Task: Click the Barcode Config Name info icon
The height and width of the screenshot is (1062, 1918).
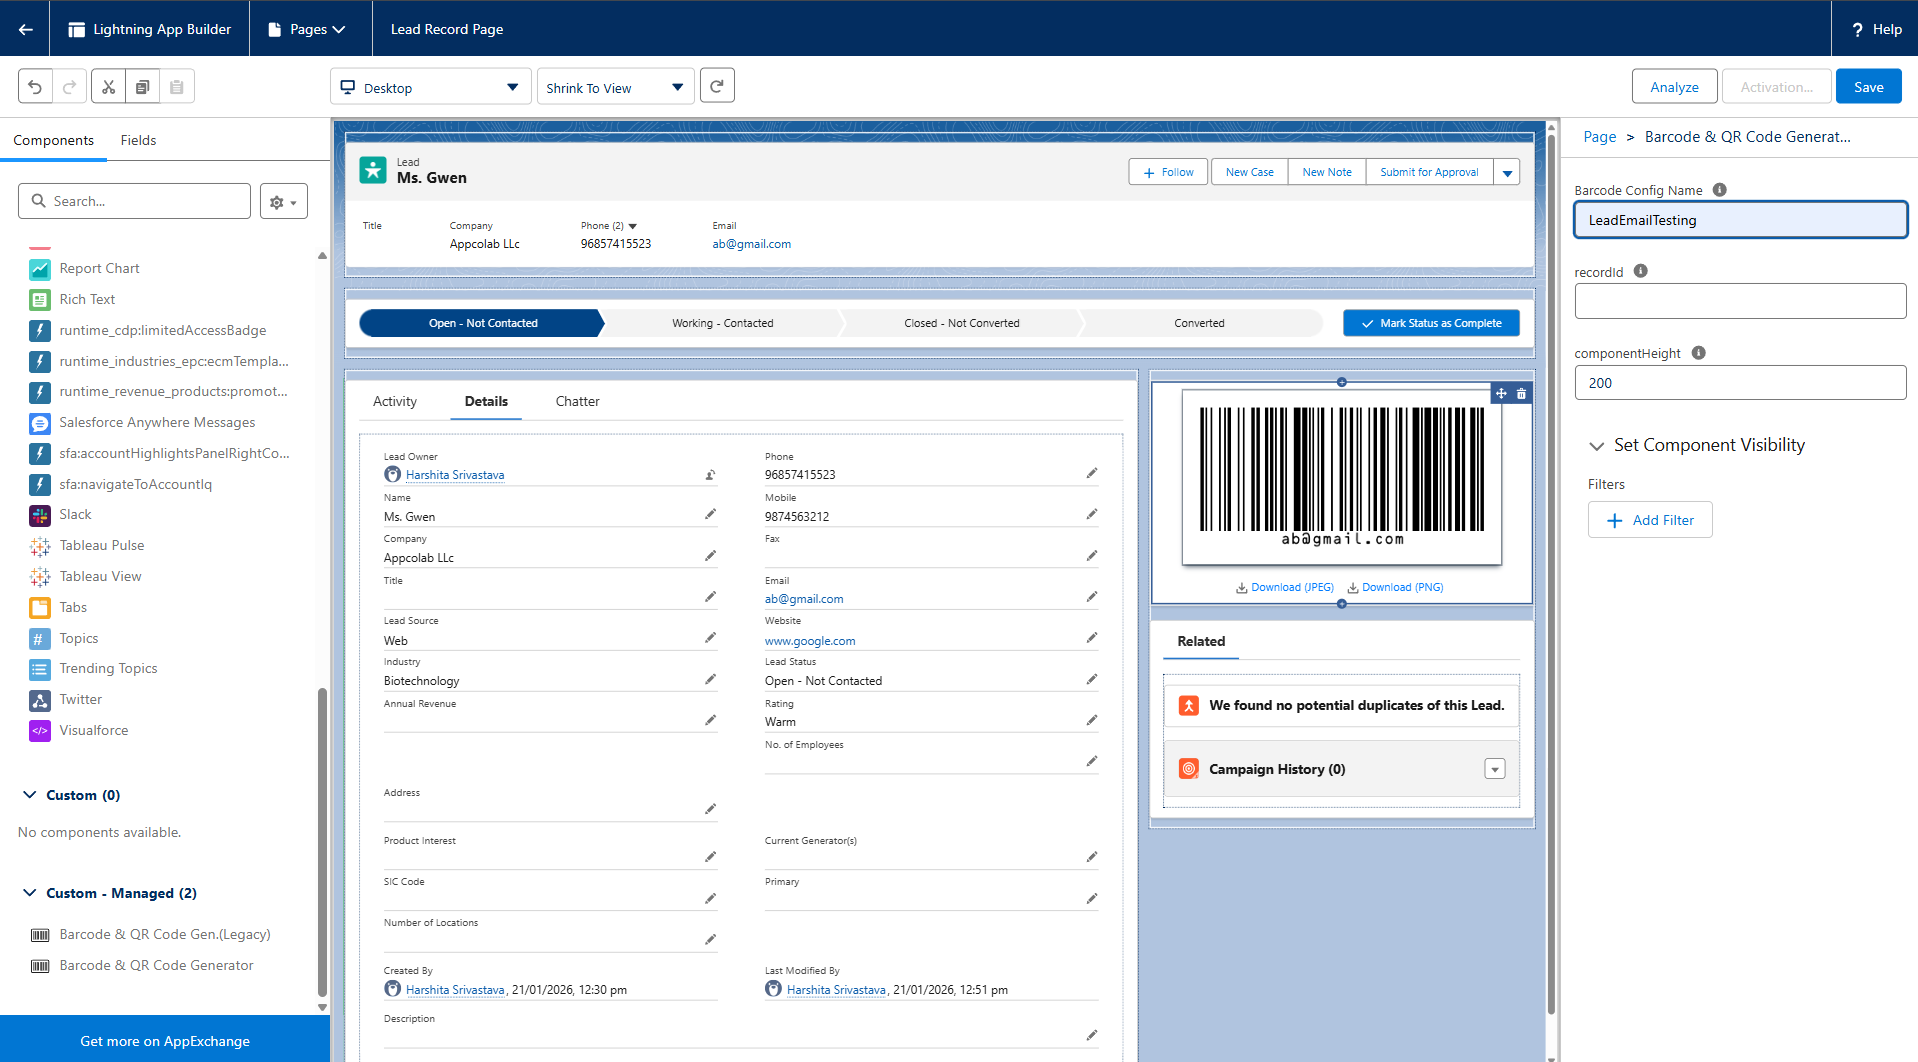Action: point(1719,190)
